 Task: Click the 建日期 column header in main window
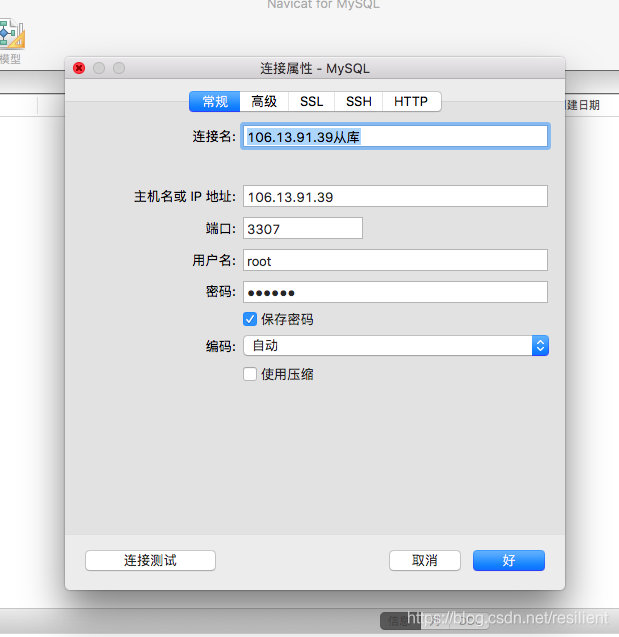click(583, 106)
